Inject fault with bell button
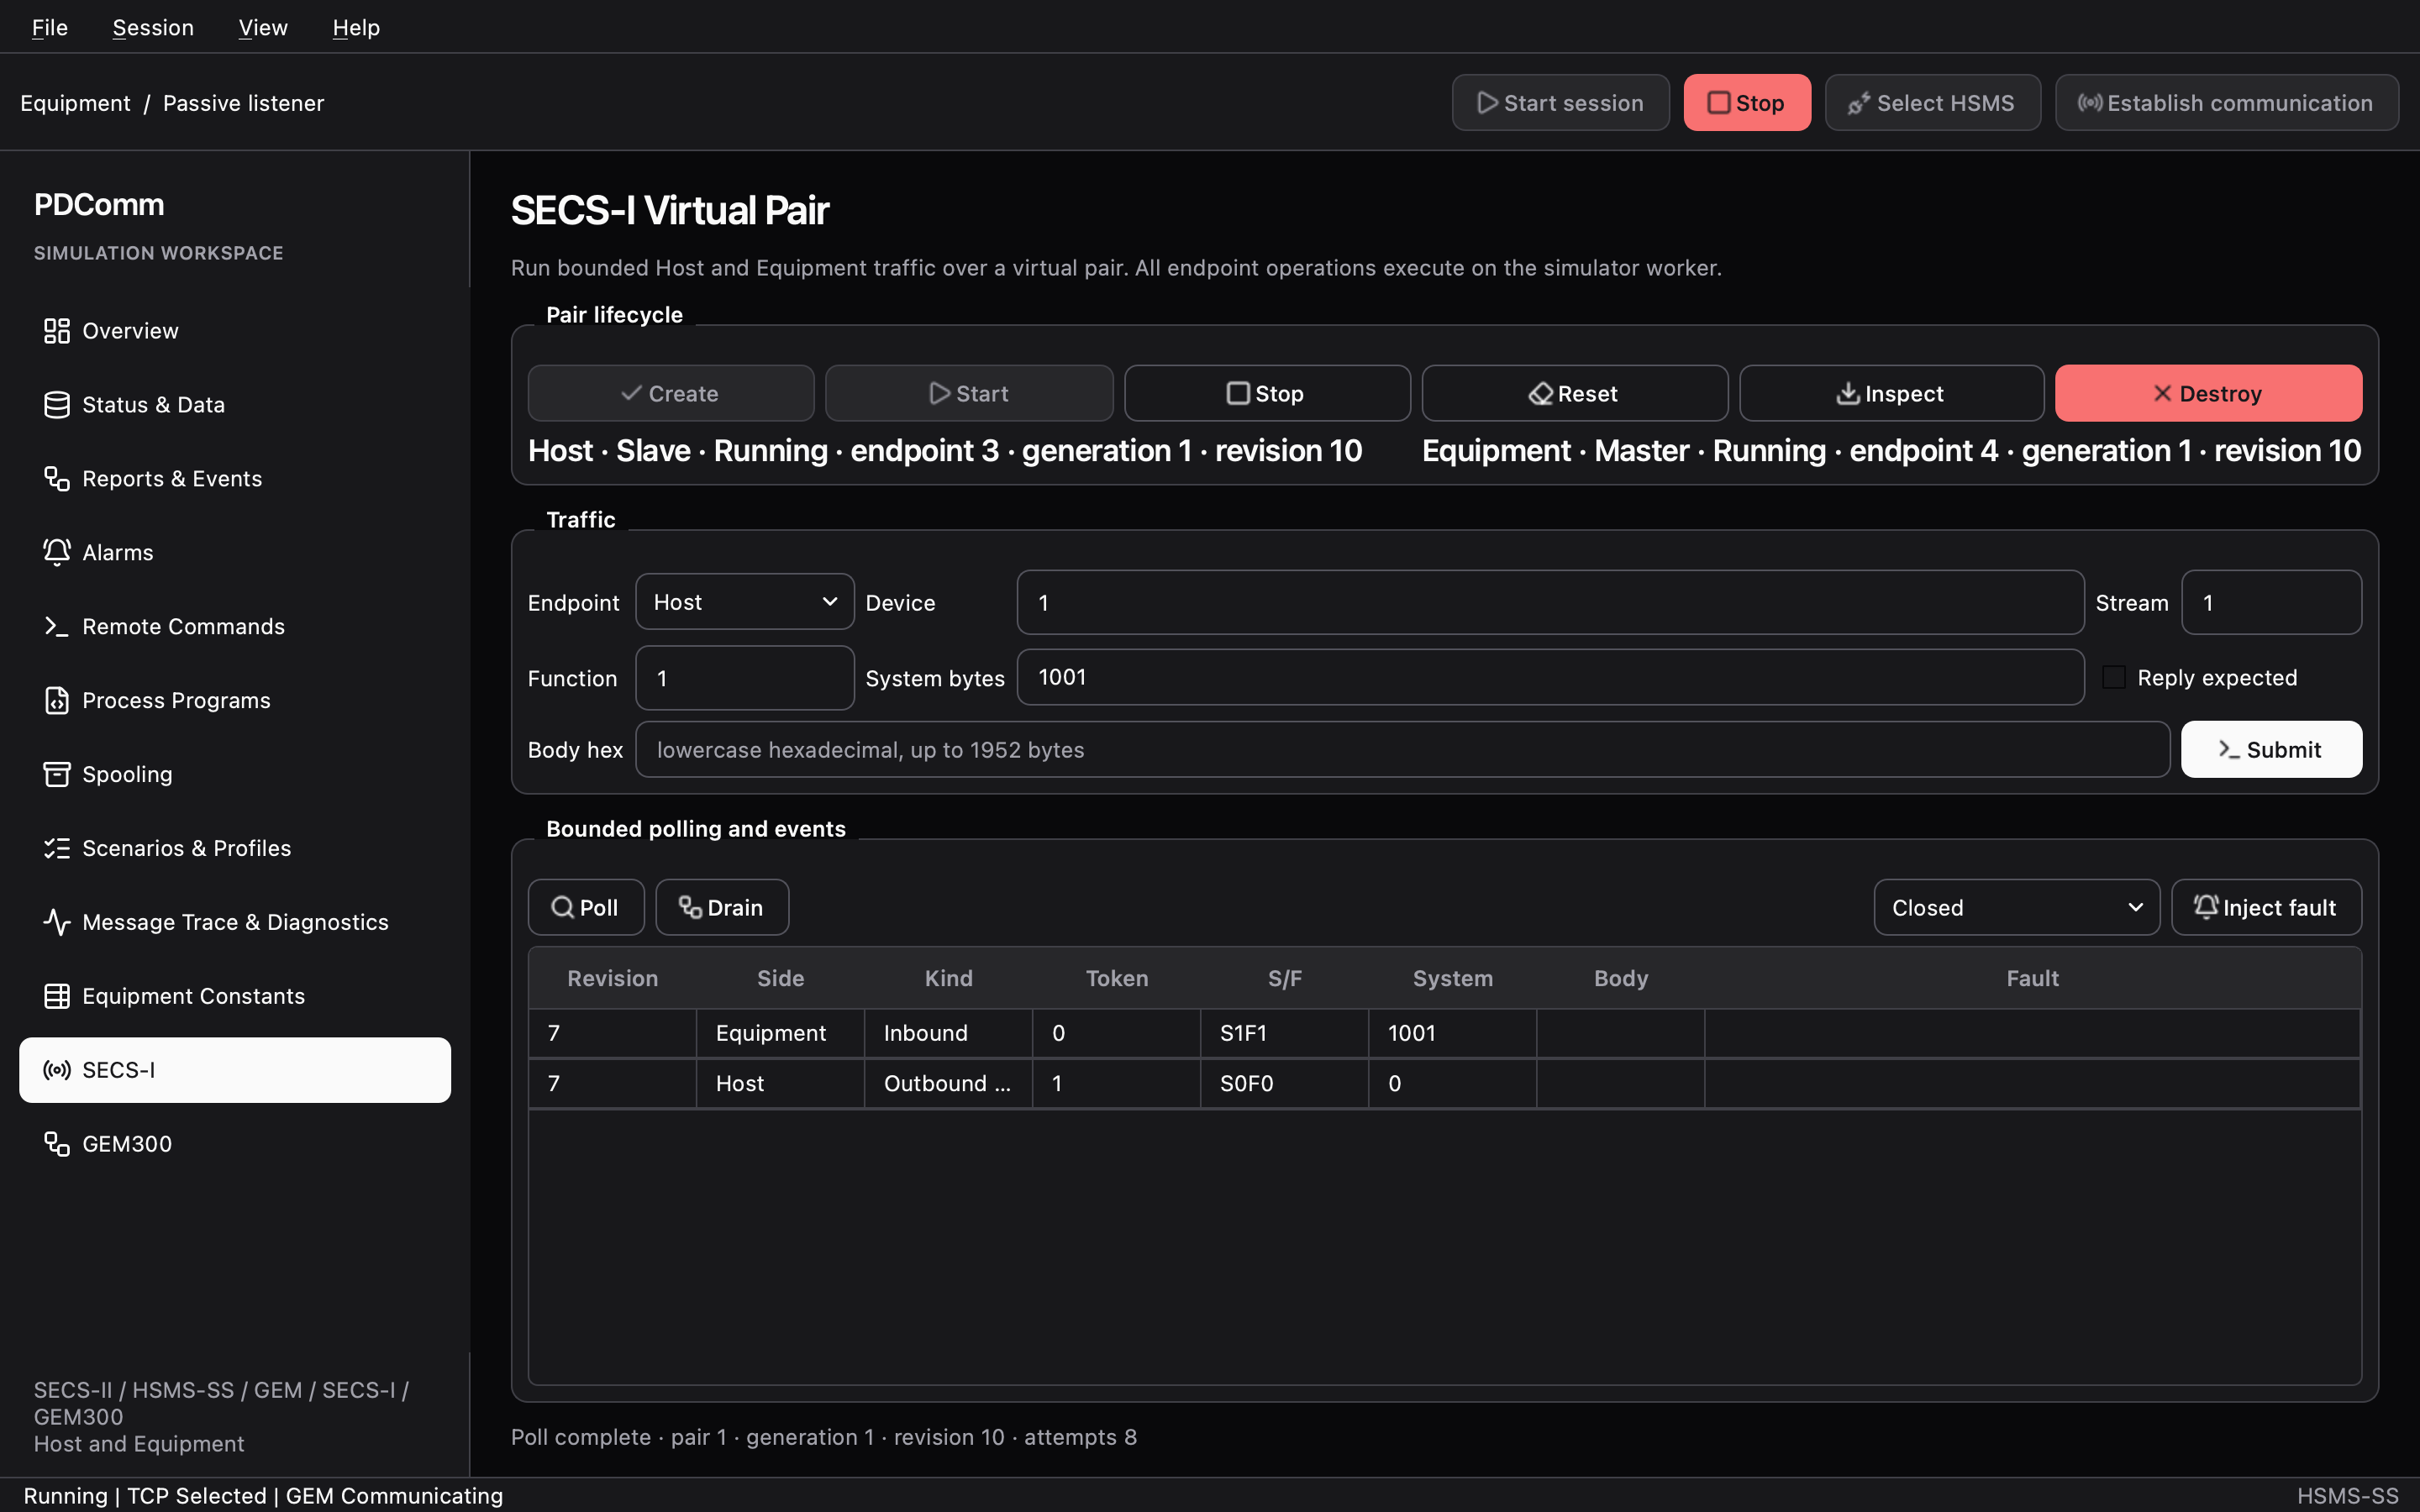Screen dimensions: 2420x1512 (2266, 907)
